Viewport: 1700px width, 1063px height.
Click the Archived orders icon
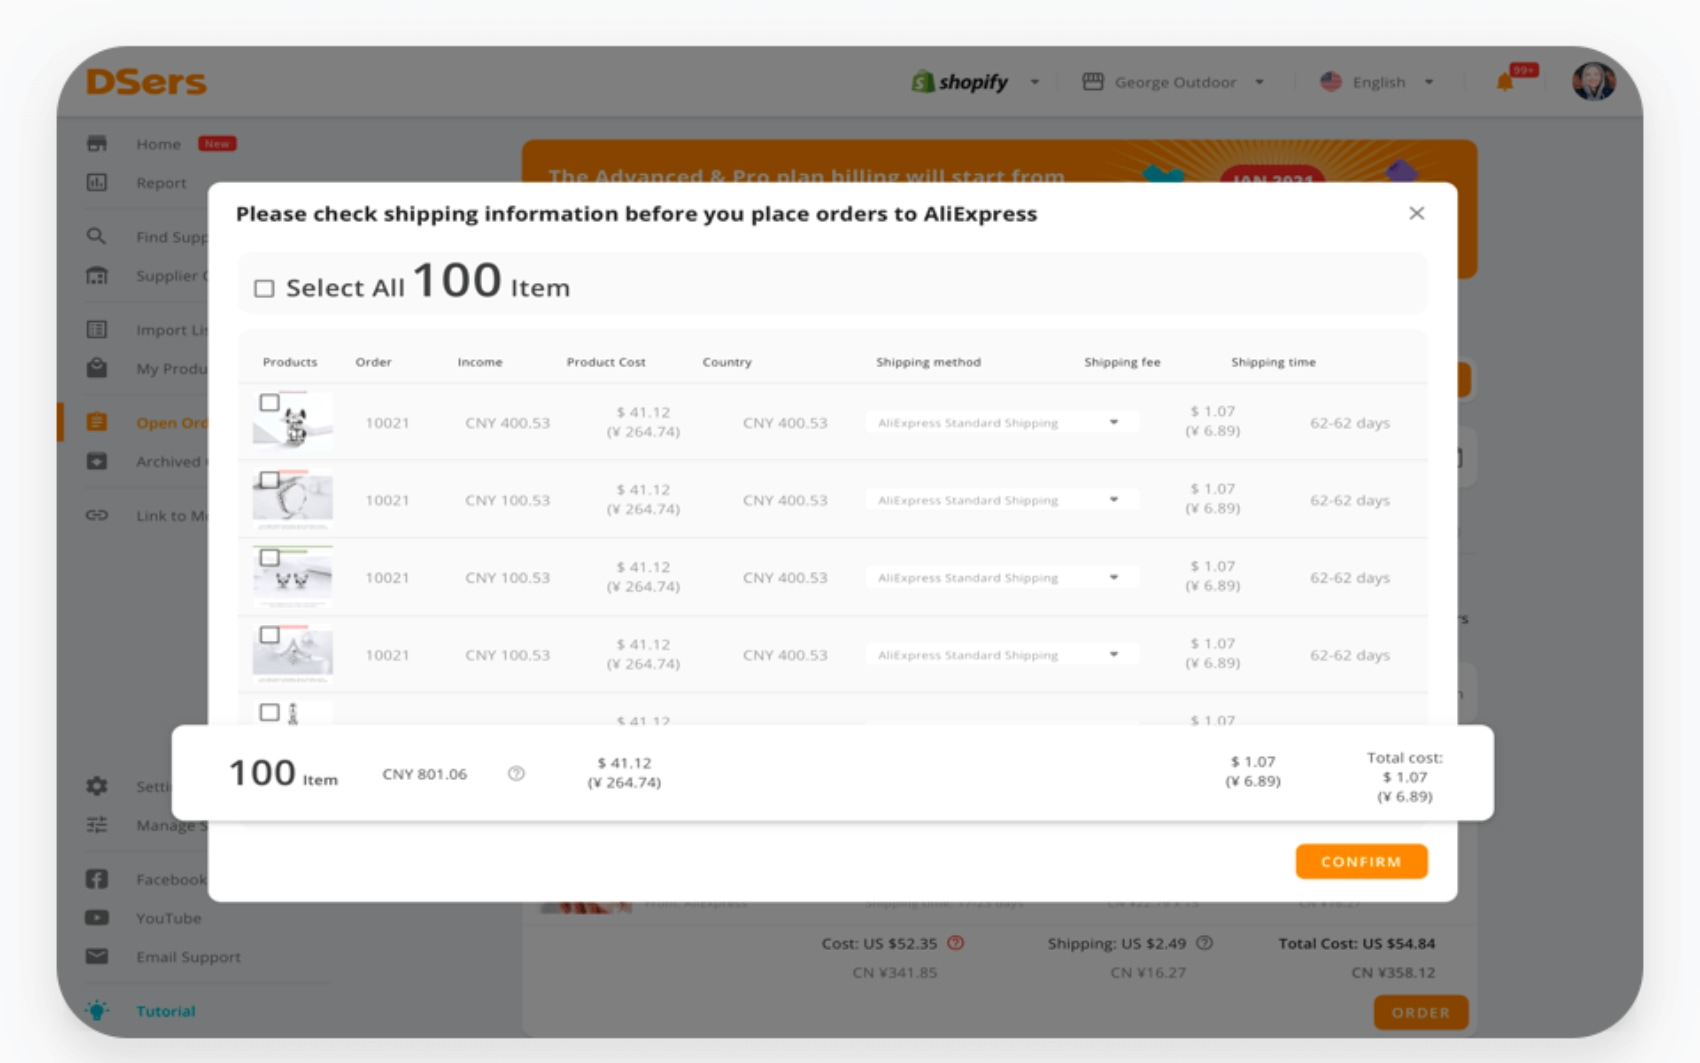(x=97, y=461)
